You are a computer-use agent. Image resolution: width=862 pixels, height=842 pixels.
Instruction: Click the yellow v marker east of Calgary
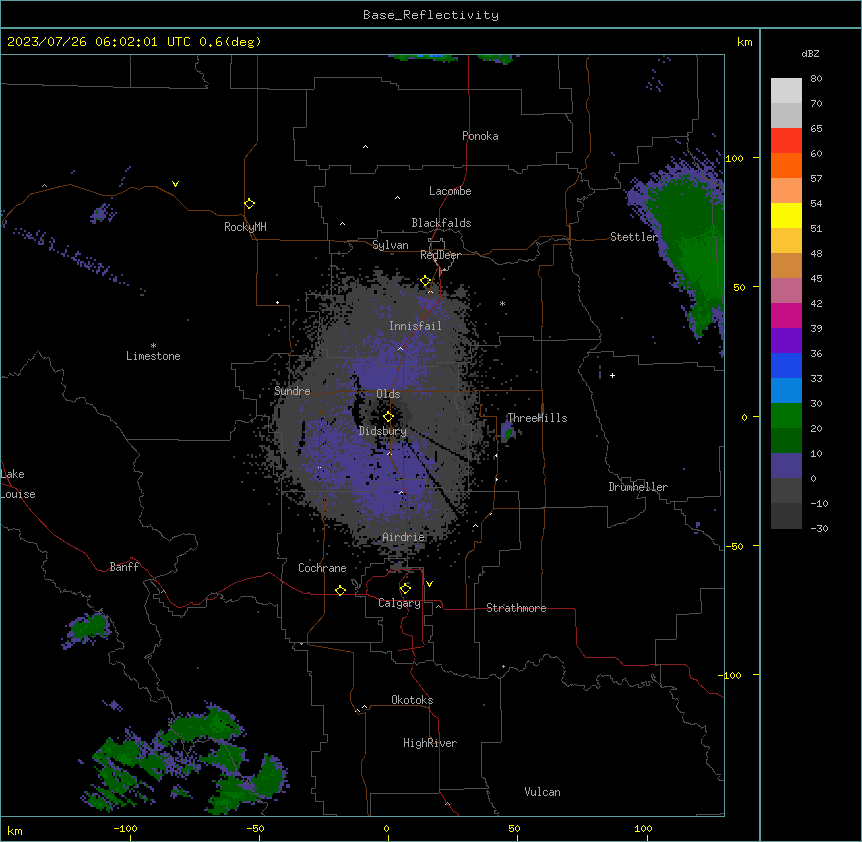click(429, 584)
